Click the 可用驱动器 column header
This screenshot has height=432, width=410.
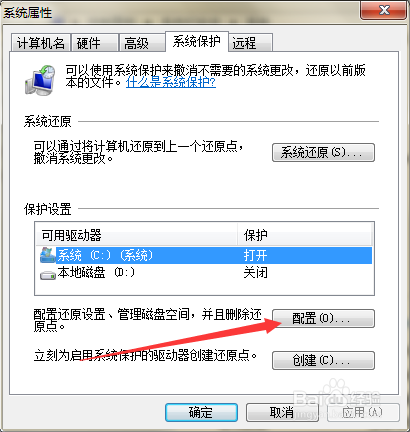click(136, 235)
